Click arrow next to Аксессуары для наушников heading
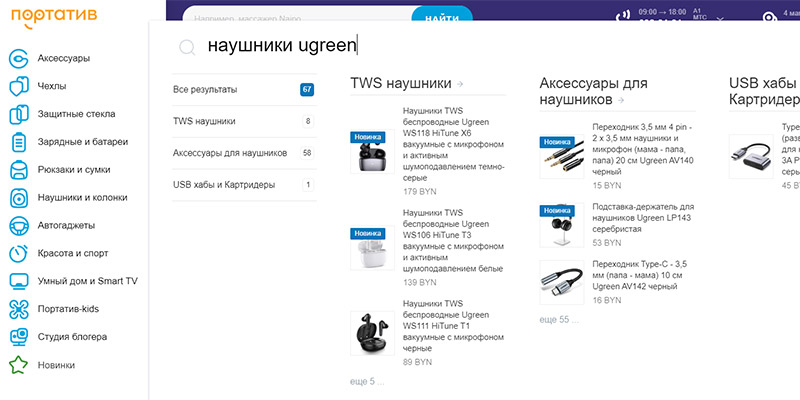 pos(620,101)
